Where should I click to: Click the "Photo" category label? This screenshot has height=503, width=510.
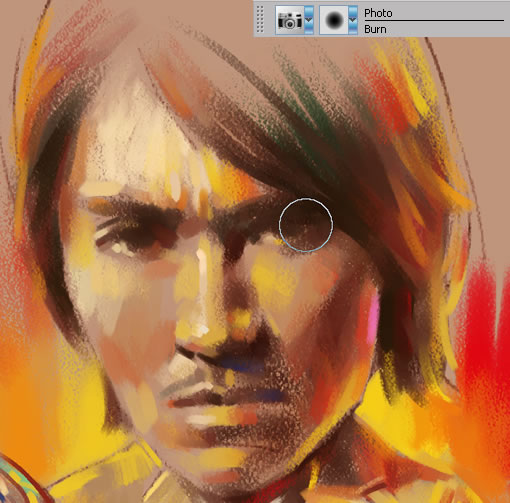tap(378, 13)
